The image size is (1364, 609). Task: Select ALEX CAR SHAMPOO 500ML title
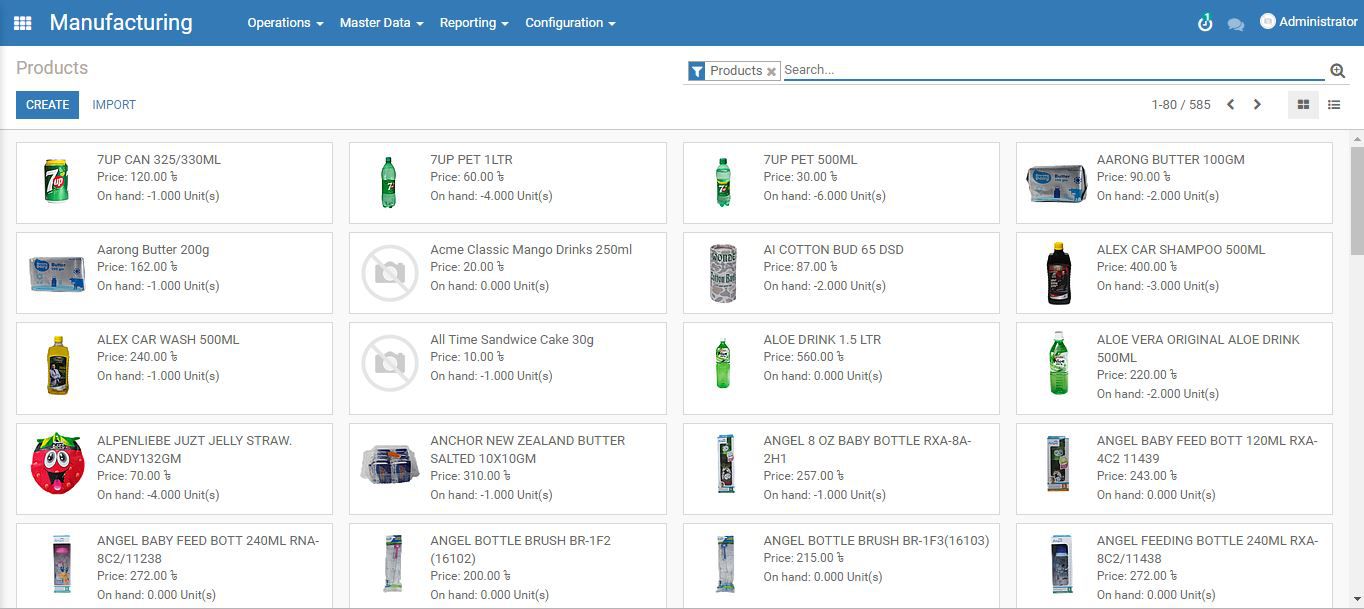click(x=1181, y=249)
